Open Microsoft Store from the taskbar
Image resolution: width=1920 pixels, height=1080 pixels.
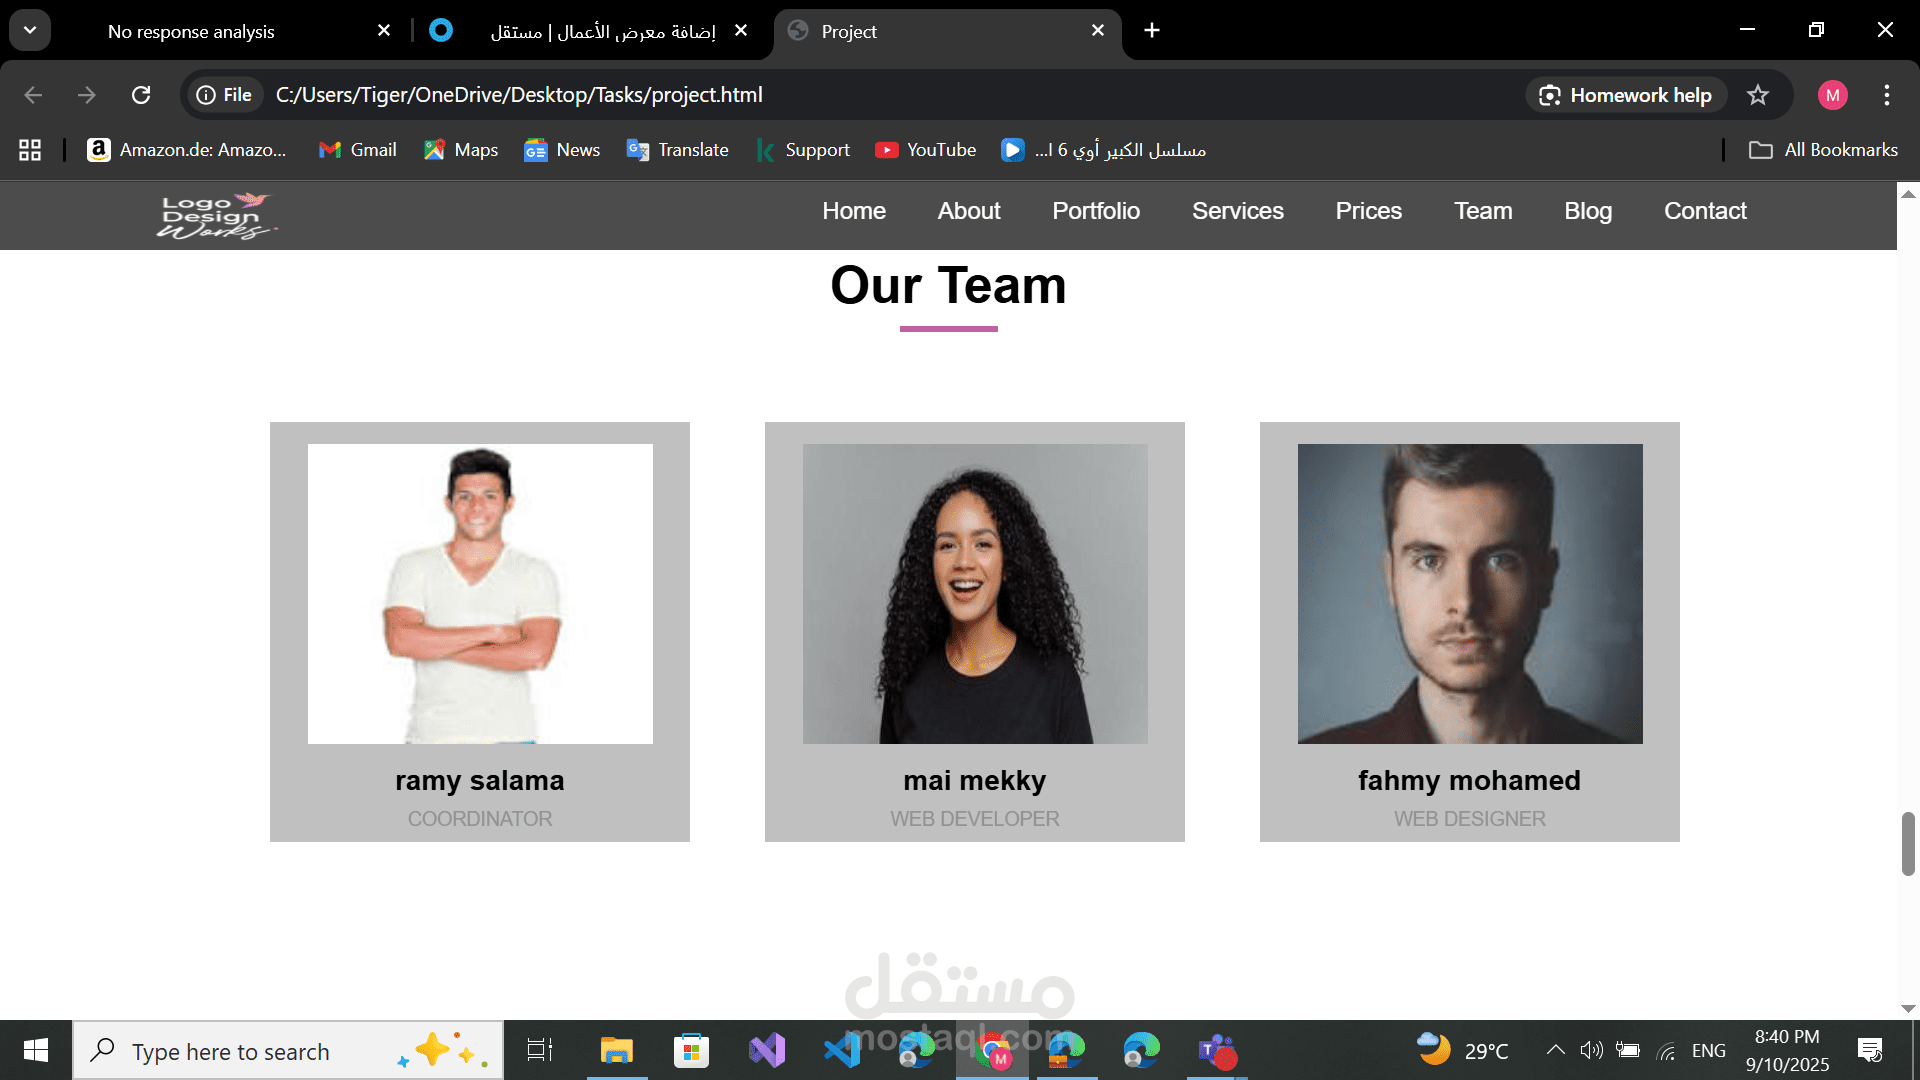[691, 1051]
